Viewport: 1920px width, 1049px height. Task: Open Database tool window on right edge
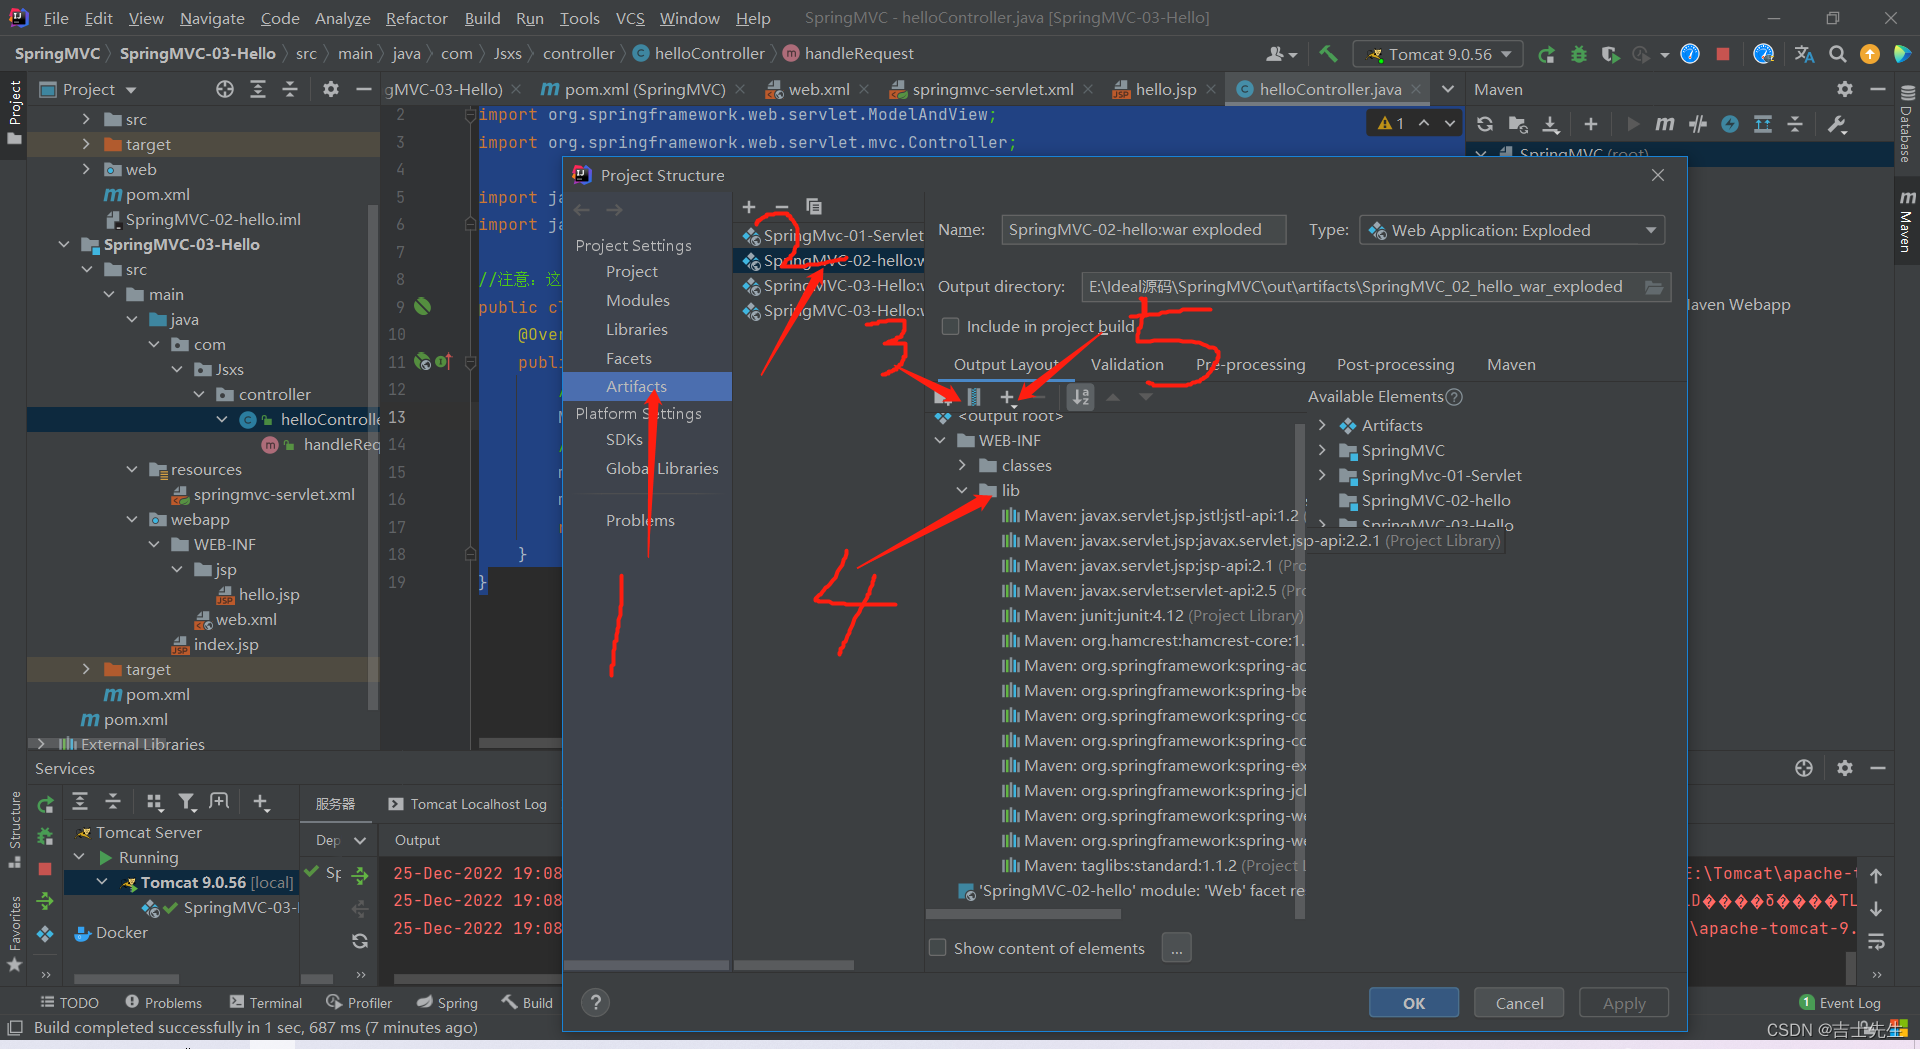[x=1906, y=125]
